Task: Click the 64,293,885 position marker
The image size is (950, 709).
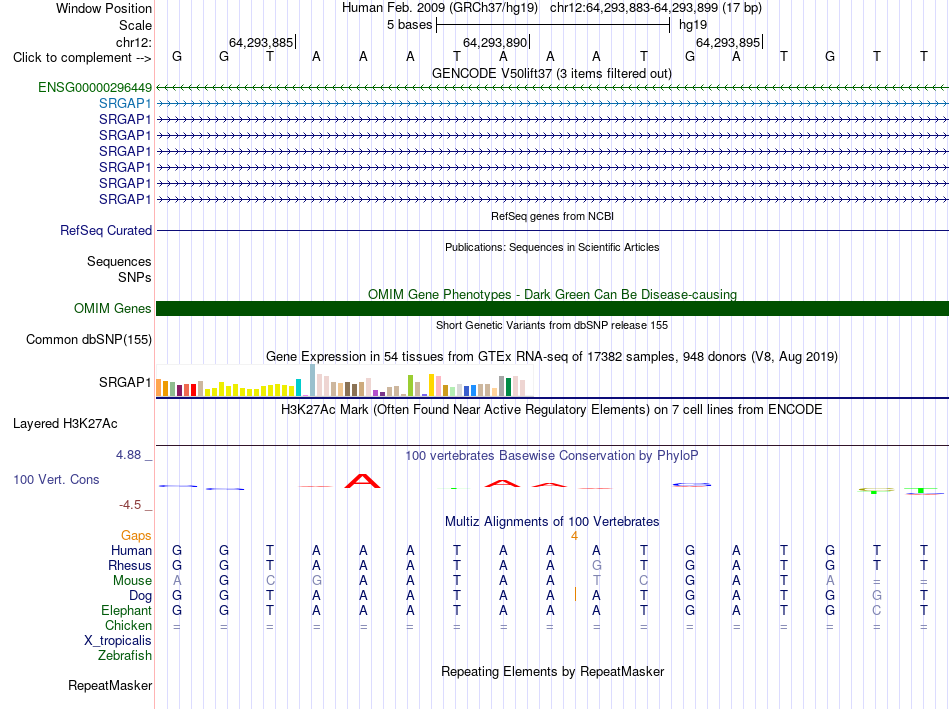Action: pyautogui.click(x=261, y=42)
